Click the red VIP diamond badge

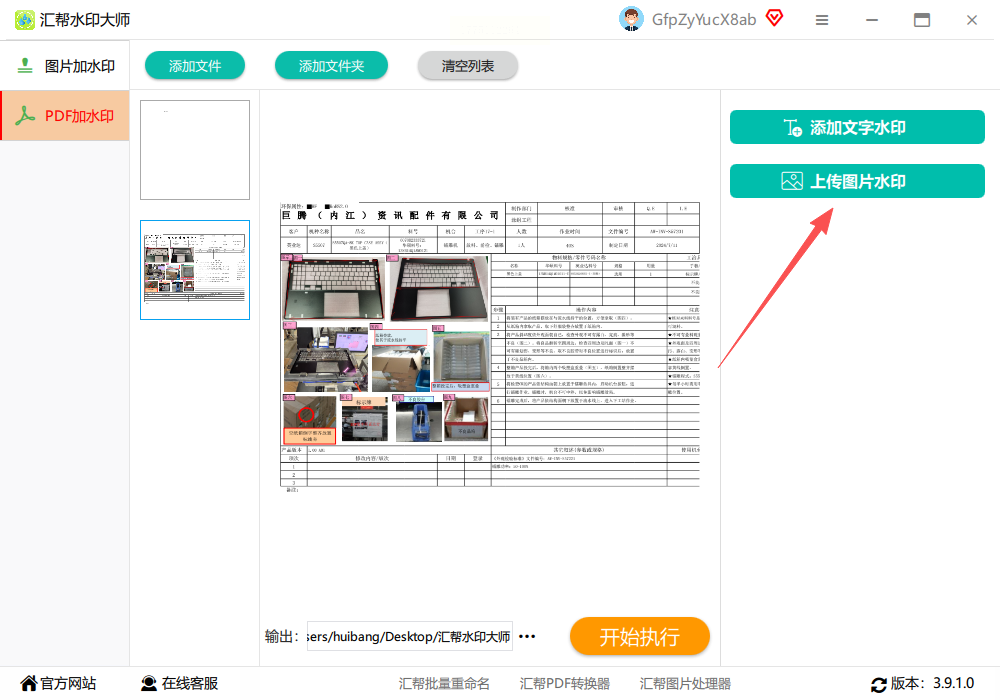point(774,18)
